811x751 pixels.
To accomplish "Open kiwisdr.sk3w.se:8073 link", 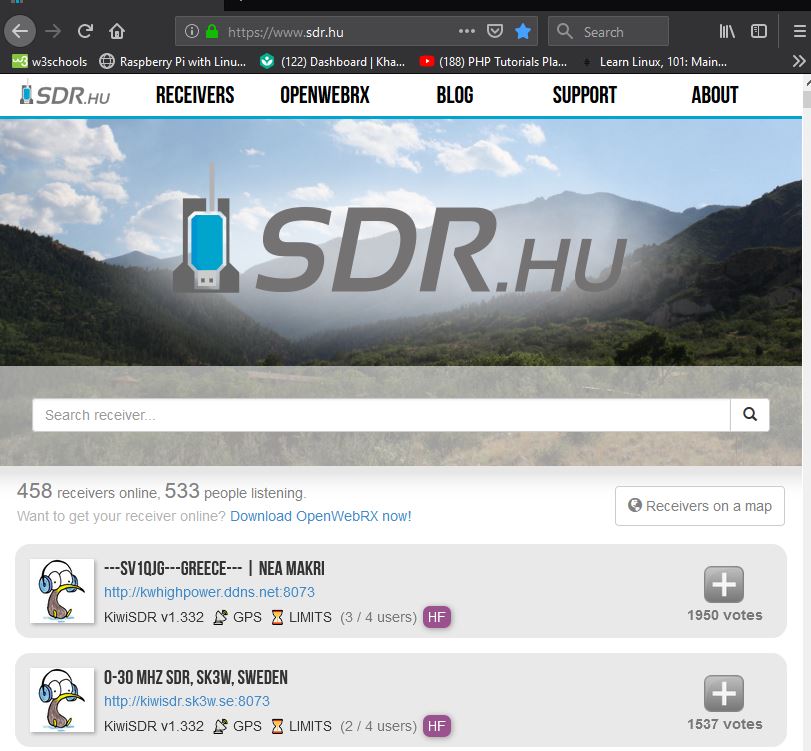I will (x=187, y=701).
